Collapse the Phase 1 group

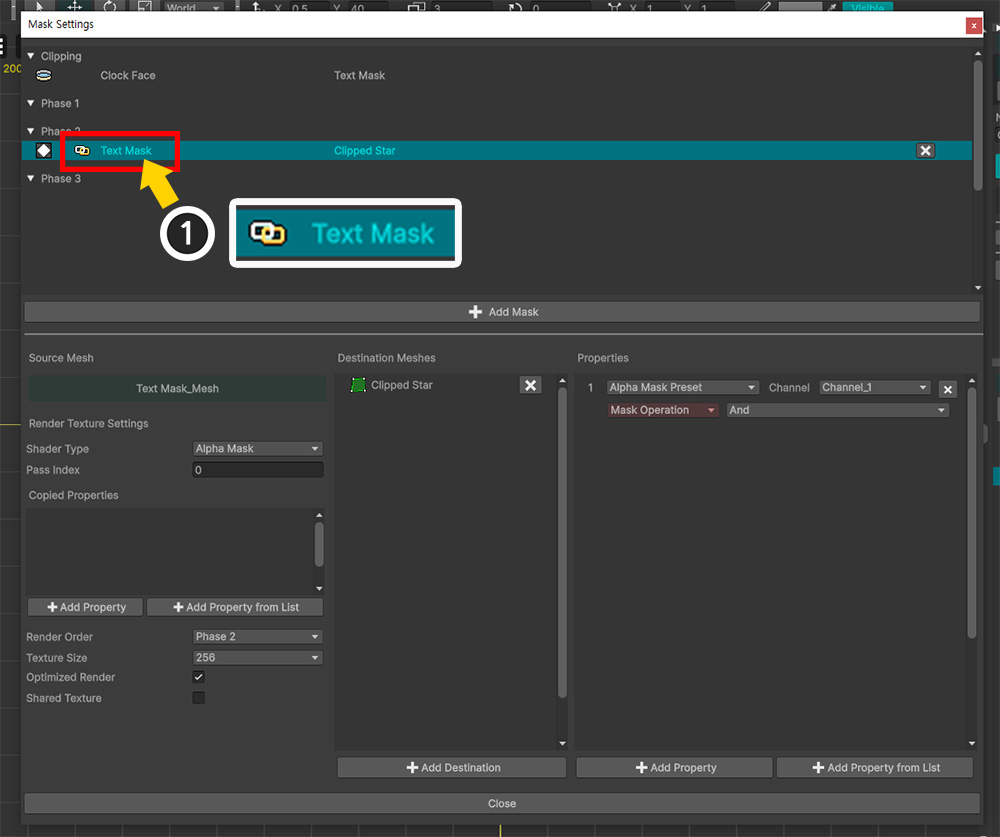click(31, 103)
